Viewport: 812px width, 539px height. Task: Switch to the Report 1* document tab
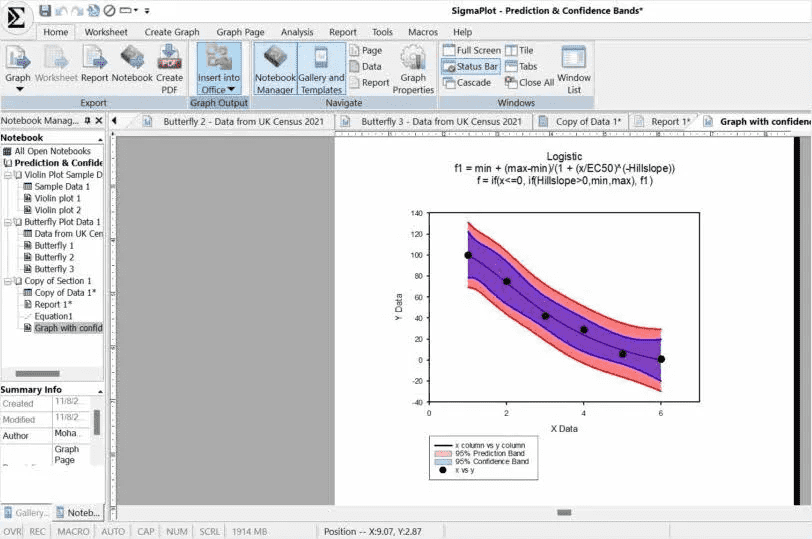(664, 122)
